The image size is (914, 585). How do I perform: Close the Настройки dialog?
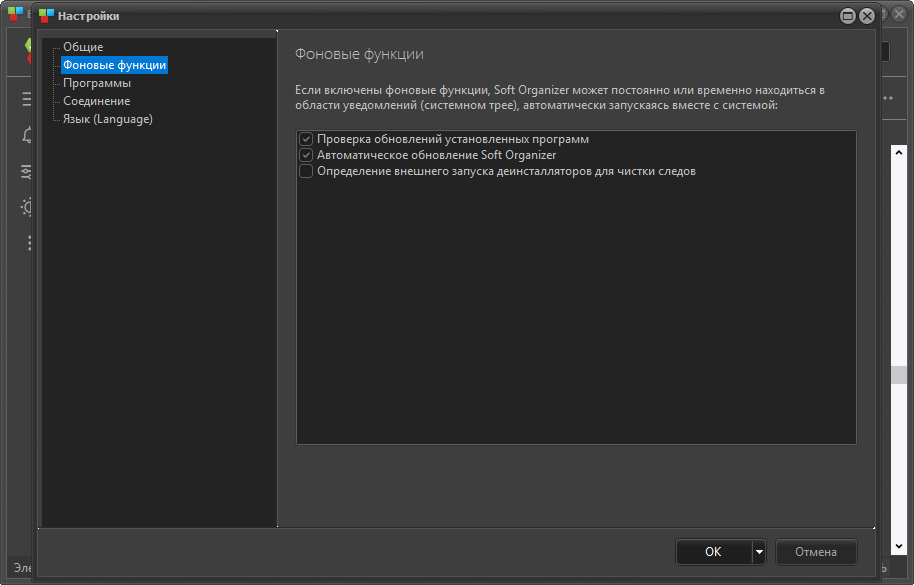pyautogui.click(x=867, y=16)
